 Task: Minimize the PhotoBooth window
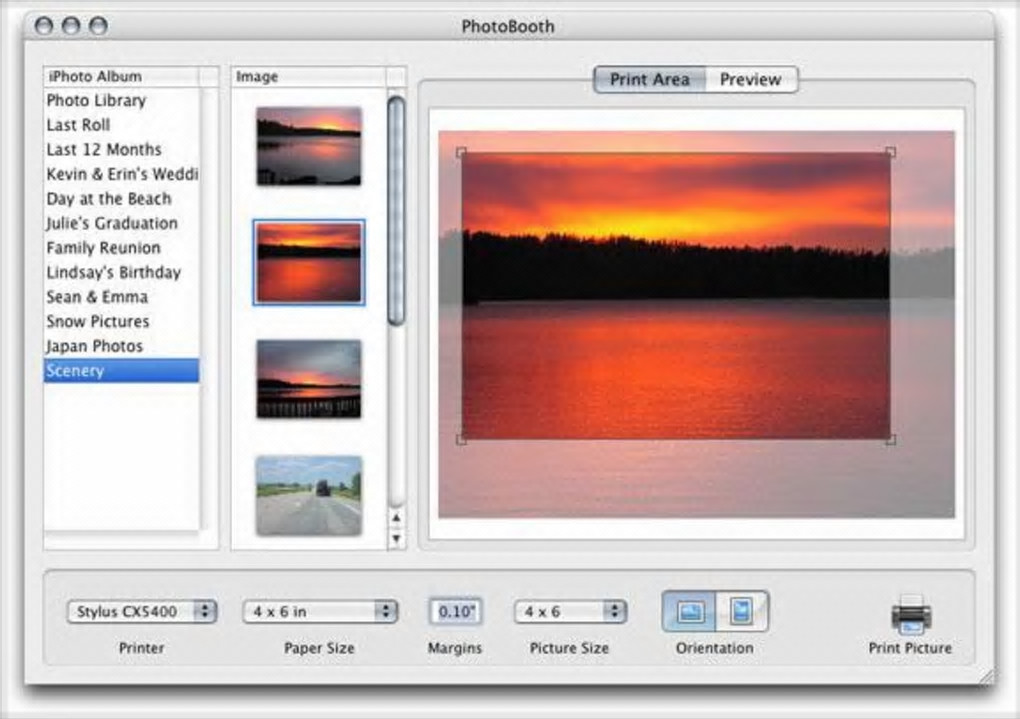(71, 26)
